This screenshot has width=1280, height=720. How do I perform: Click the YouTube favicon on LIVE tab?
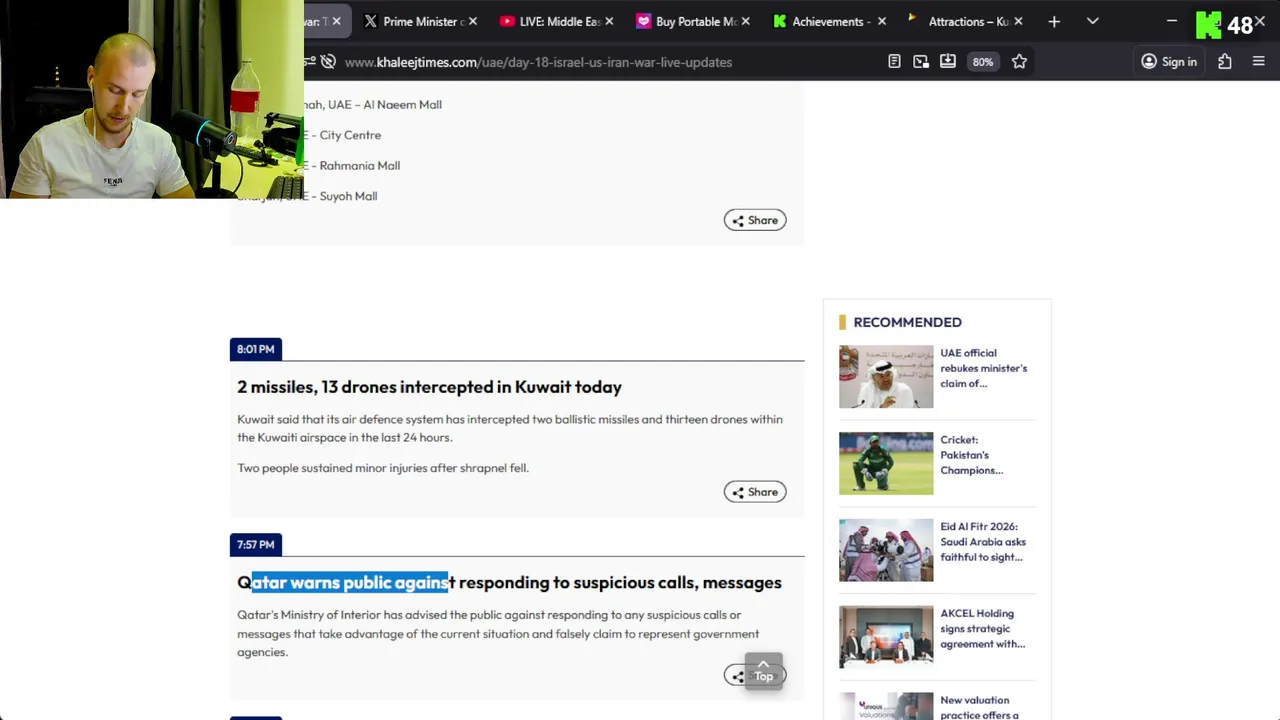coord(507,21)
